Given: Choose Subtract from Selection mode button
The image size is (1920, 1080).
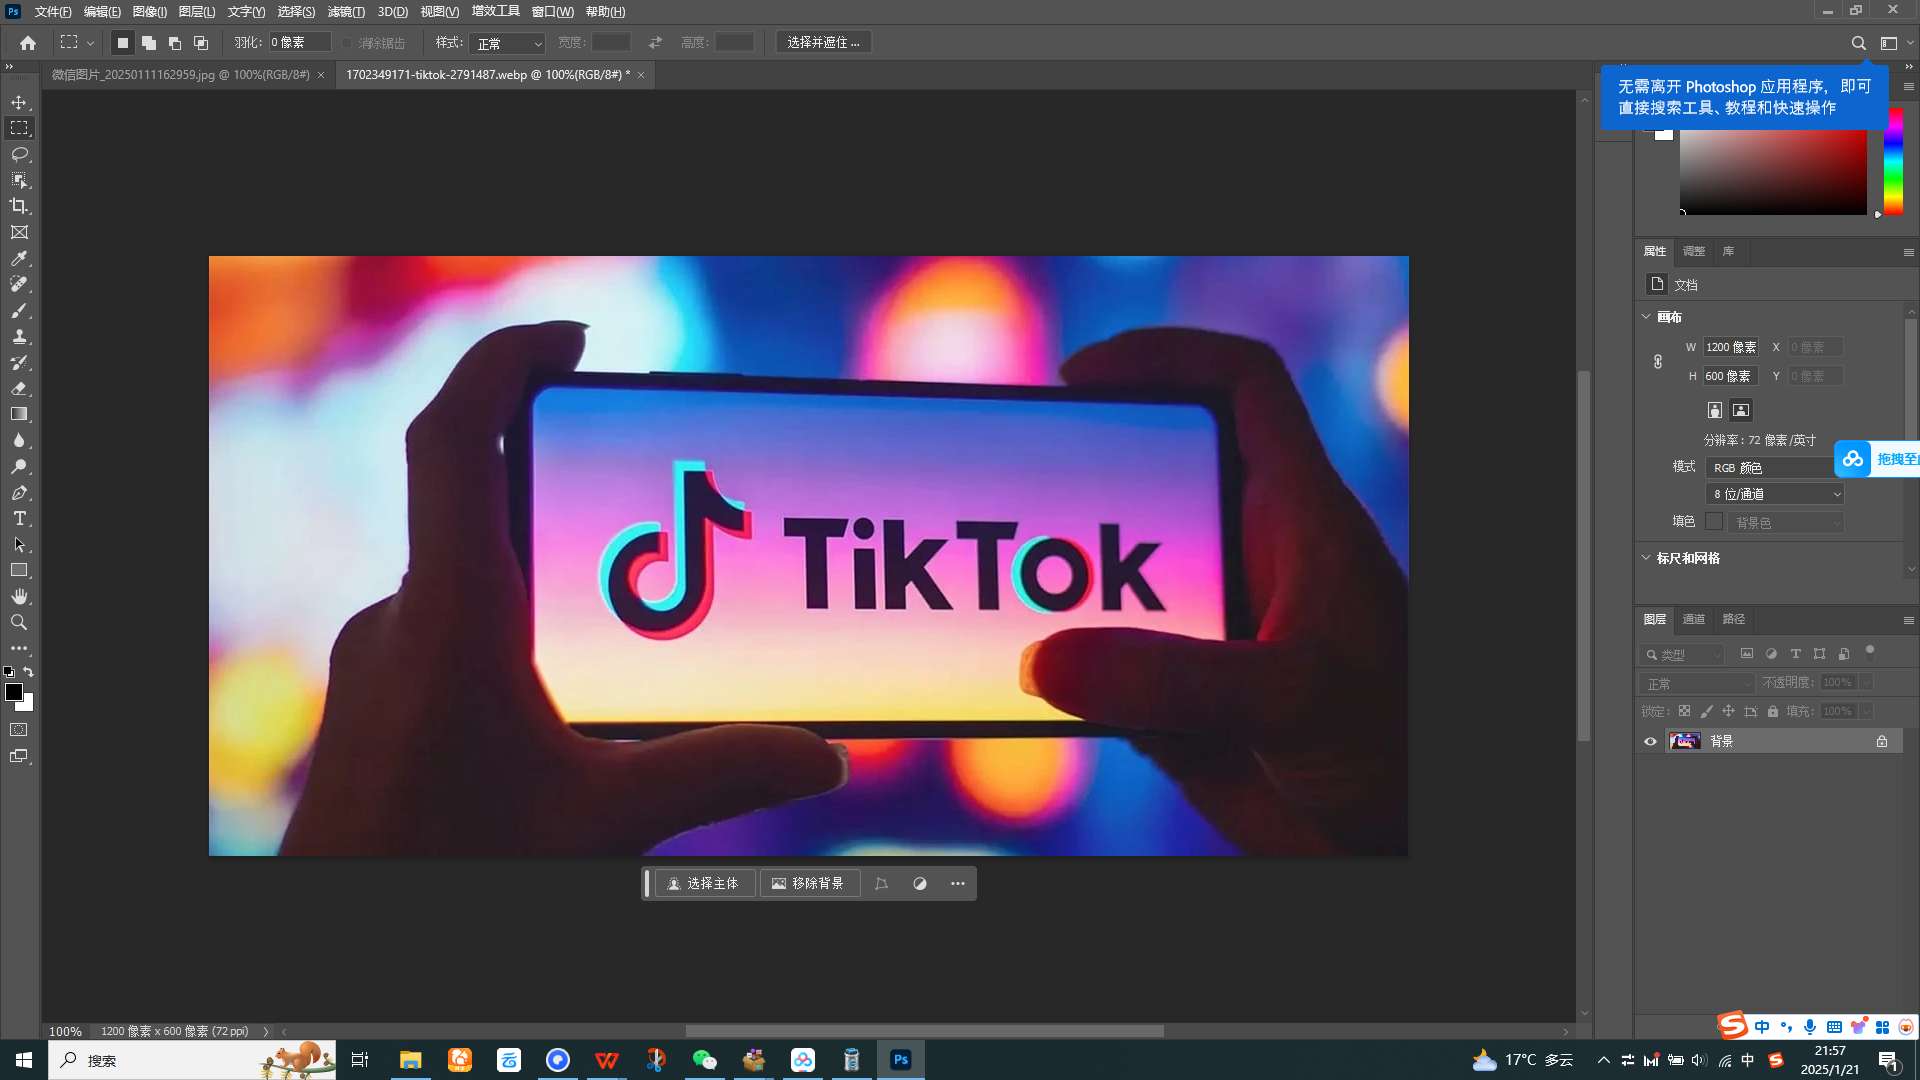Looking at the screenshot, I should pyautogui.click(x=175, y=43).
